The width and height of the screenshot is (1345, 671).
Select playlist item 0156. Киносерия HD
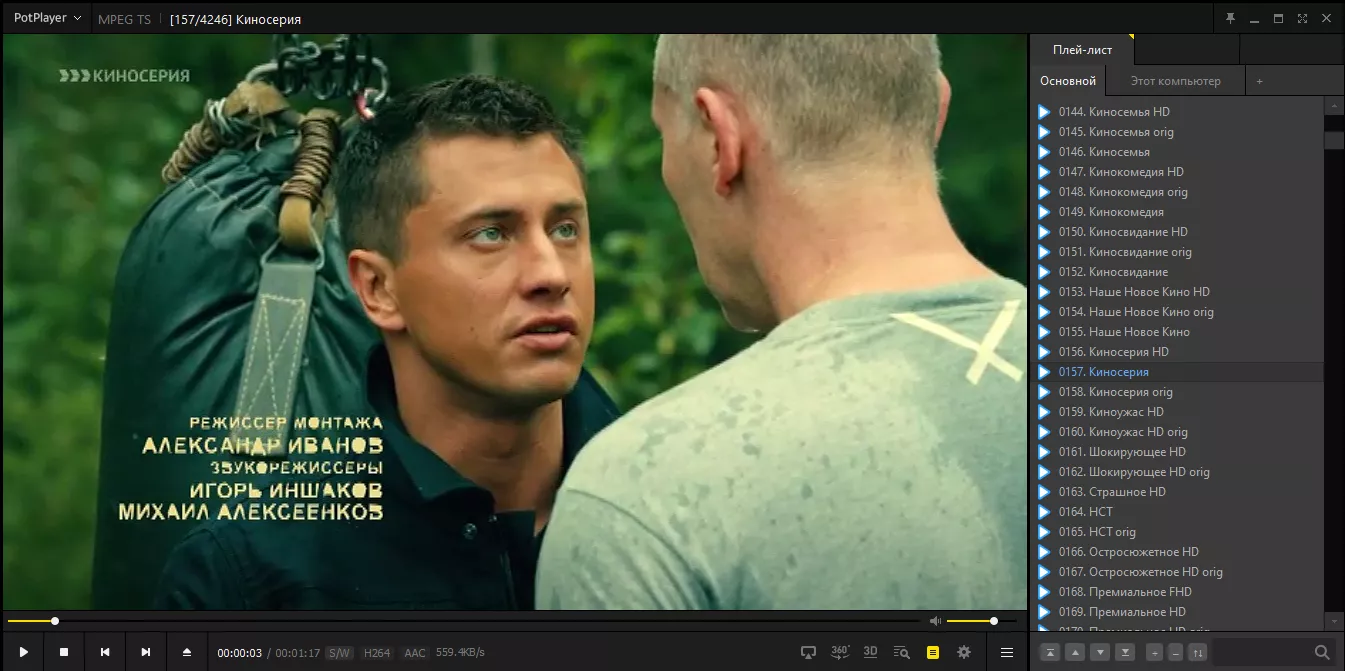[x=1178, y=352]
